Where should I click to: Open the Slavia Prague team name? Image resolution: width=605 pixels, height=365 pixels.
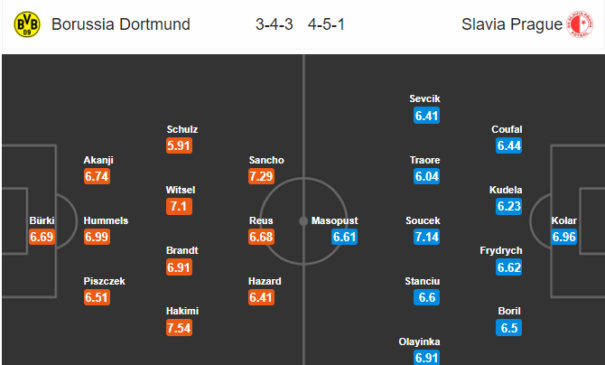512,24
